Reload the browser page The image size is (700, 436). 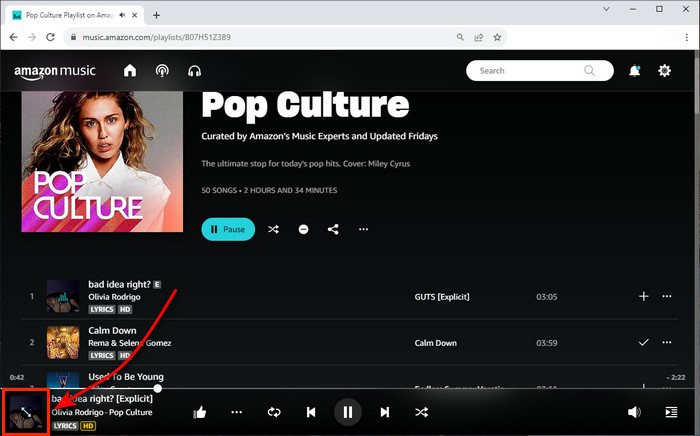tap(50, 37)
